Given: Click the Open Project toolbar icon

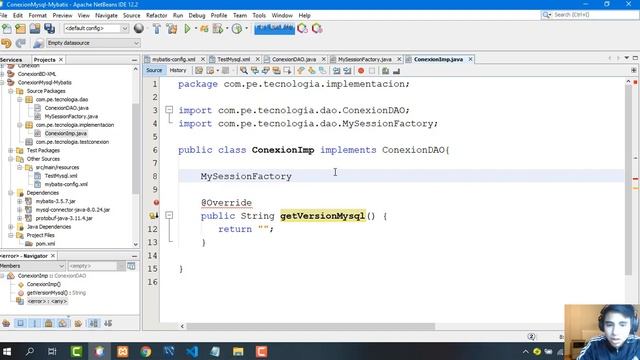Looking at the screenshot, I should 35,29.
